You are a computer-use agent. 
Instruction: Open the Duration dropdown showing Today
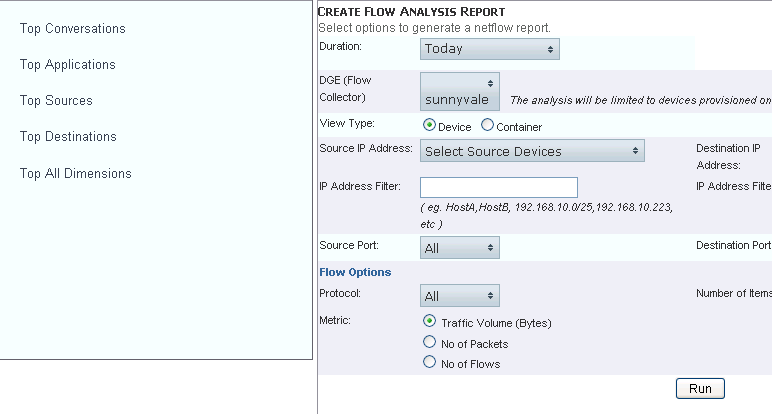489,48
